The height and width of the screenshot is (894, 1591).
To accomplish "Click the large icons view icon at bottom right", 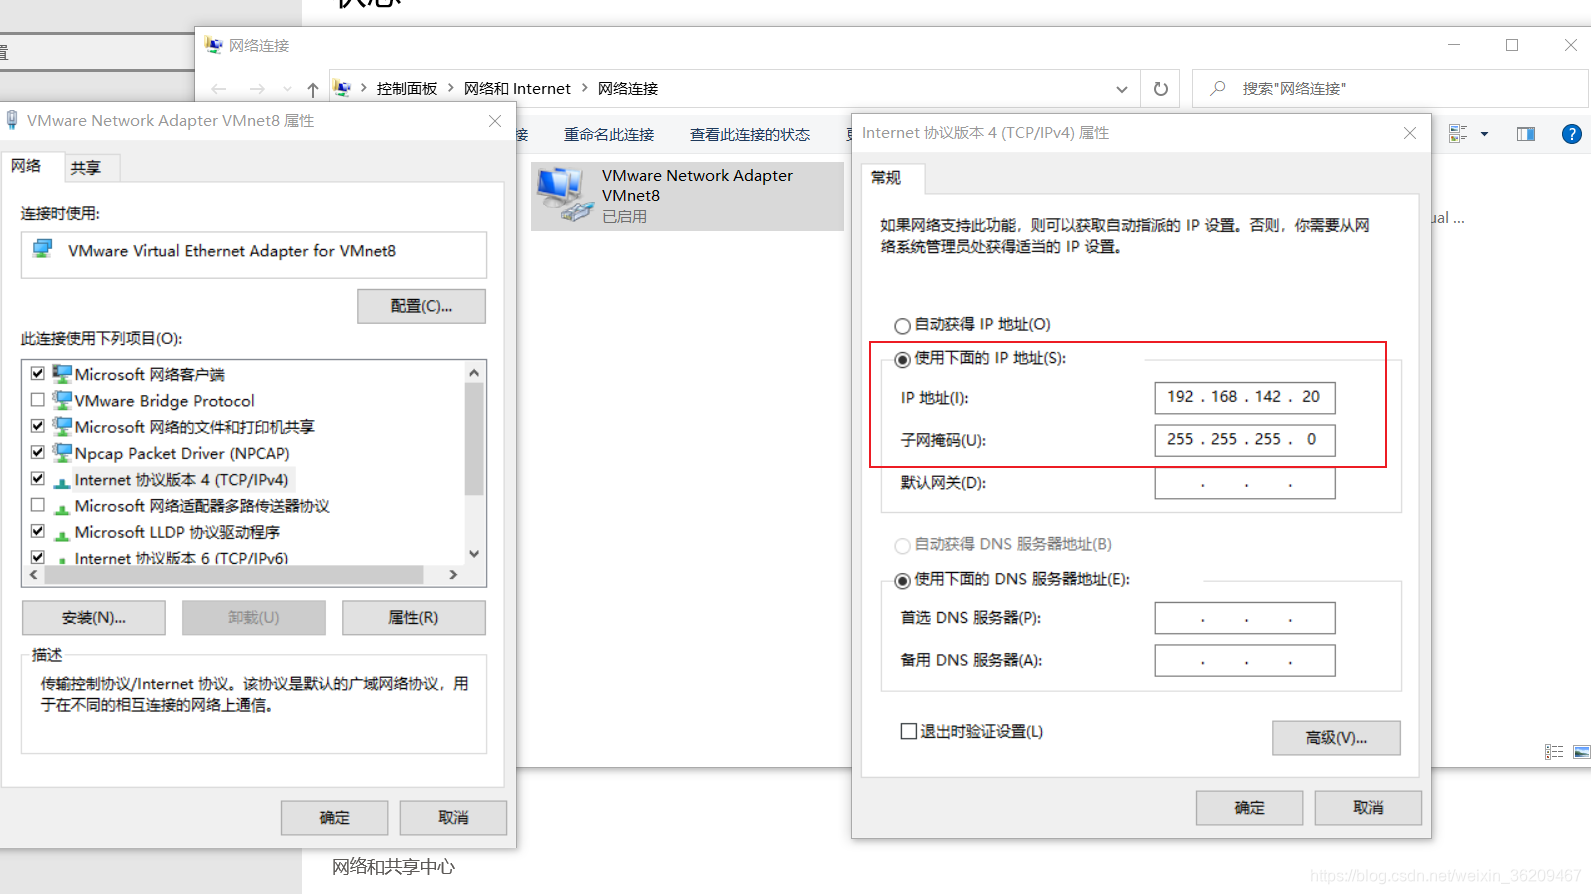I will tap(1581, 752).
